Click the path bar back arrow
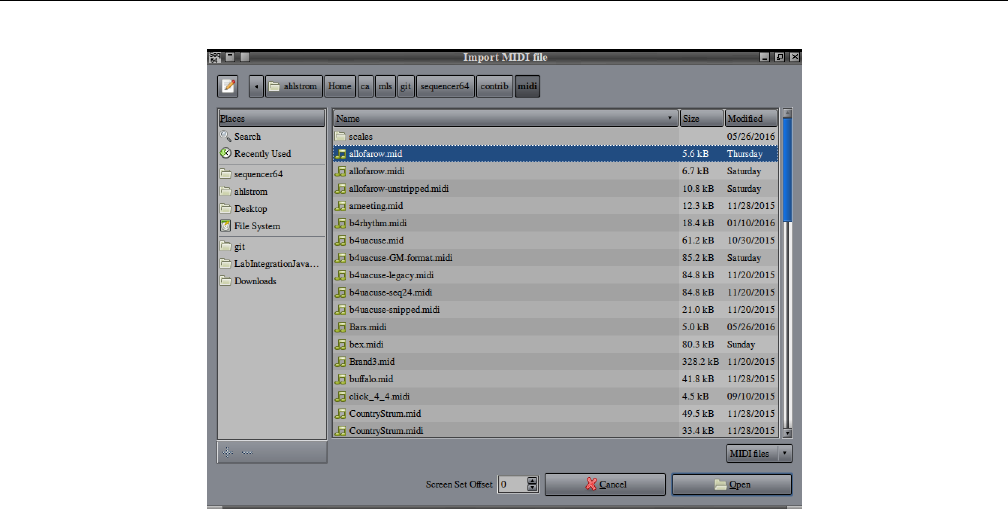1008x509 pixels. (256, 86)
